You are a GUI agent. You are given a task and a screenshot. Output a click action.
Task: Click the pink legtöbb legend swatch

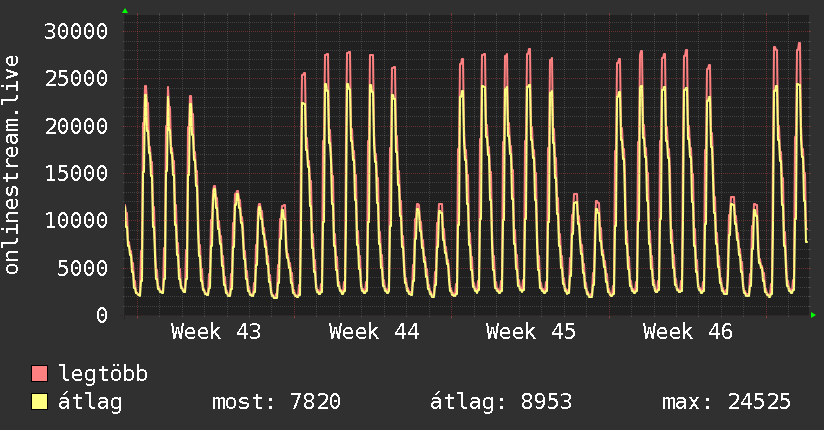pyautogui.click(x=39, y=373)
